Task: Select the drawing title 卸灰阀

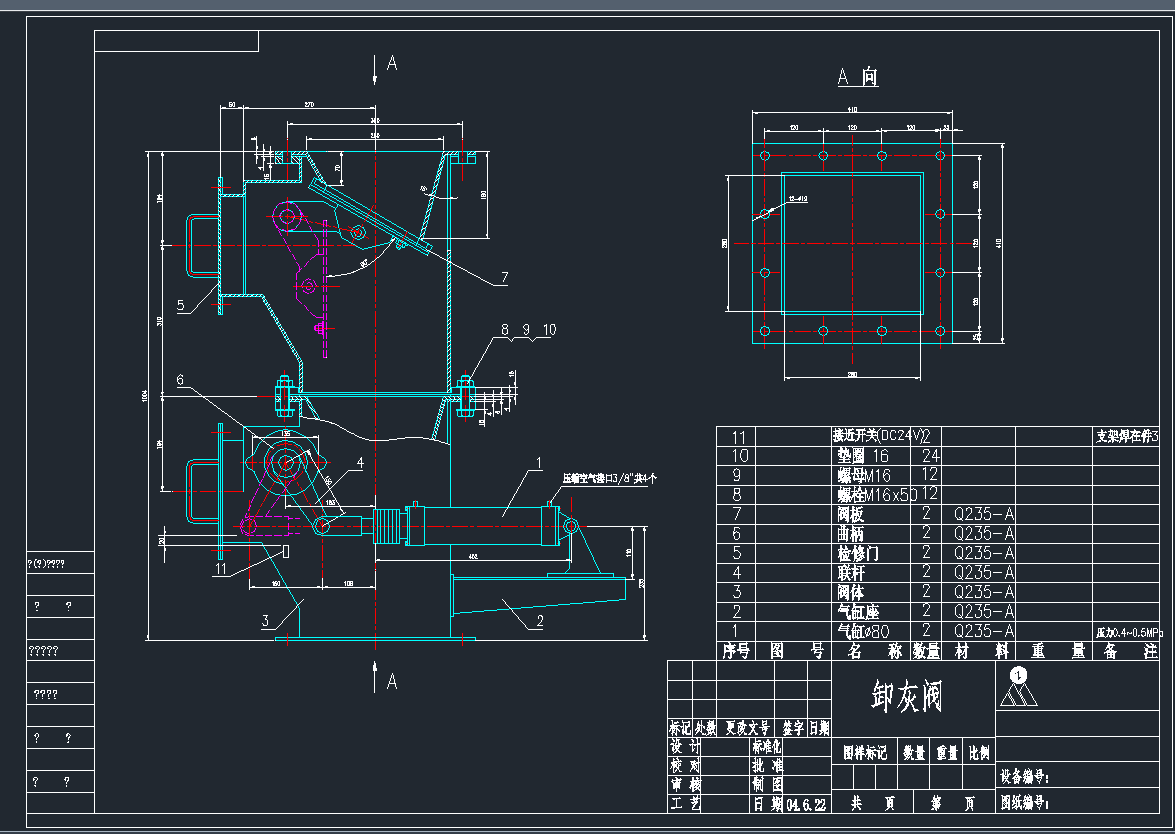Action: pos(910,696)
